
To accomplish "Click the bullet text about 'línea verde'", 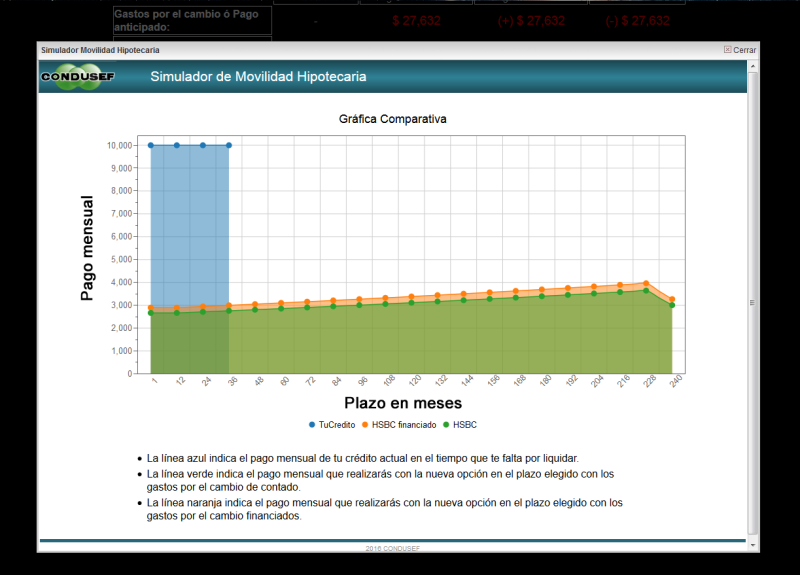I will click(380, 480).
